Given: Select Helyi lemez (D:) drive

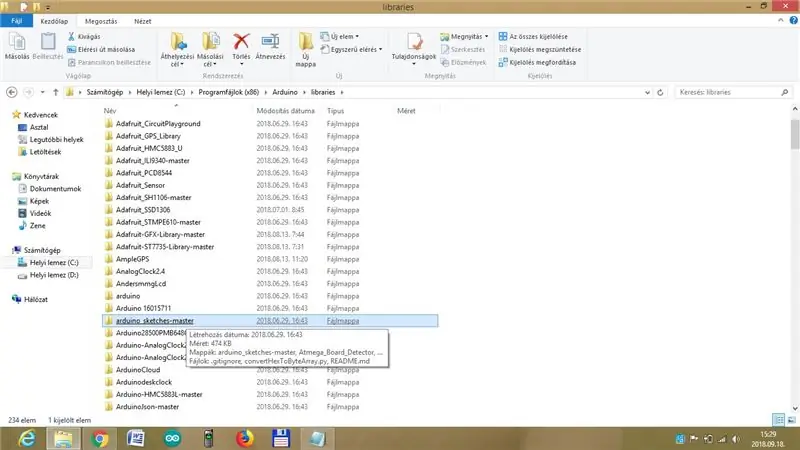Looking at the screenshot, I should tap(54, 275).
